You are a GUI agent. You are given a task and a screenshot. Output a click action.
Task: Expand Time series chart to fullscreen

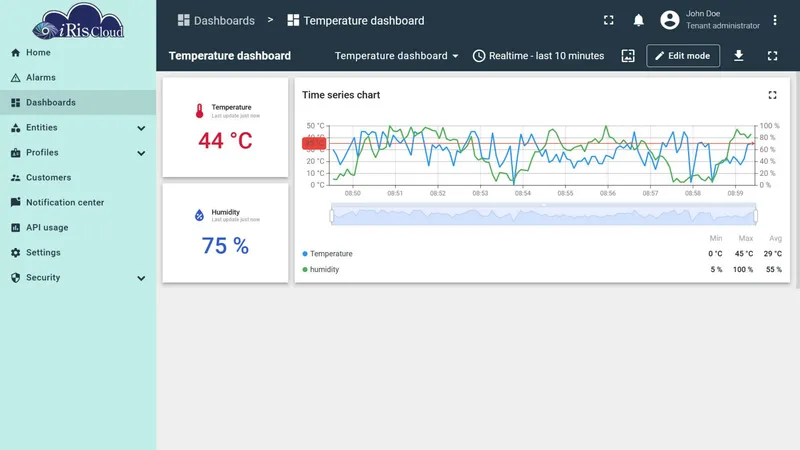coord(772,95)
